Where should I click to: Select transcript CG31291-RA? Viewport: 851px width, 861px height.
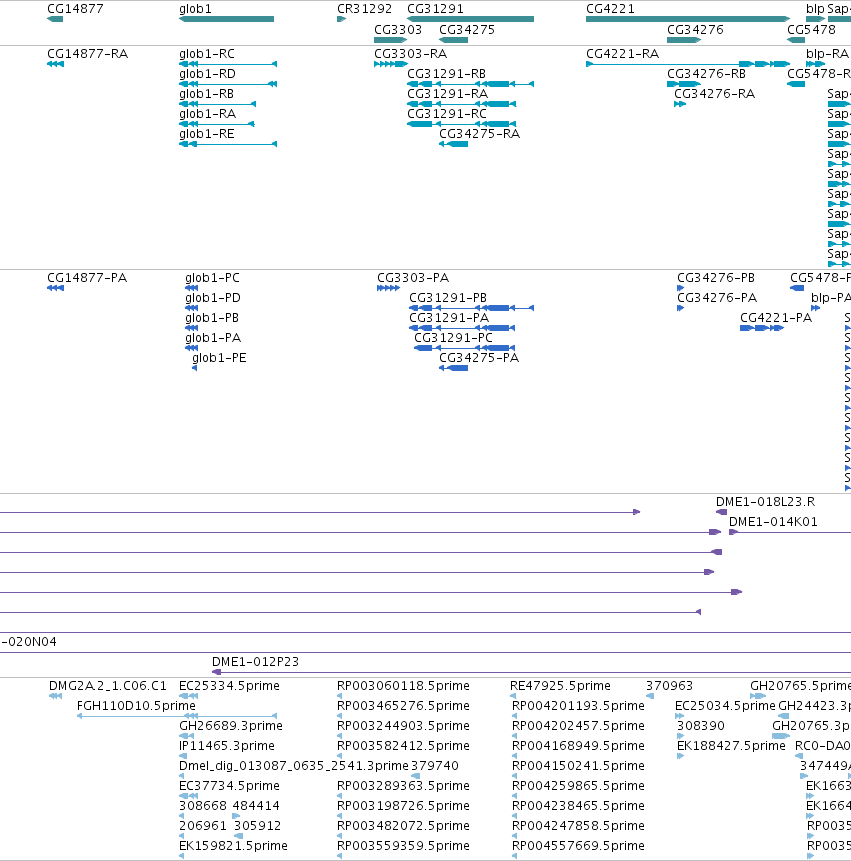coord(447,94)
